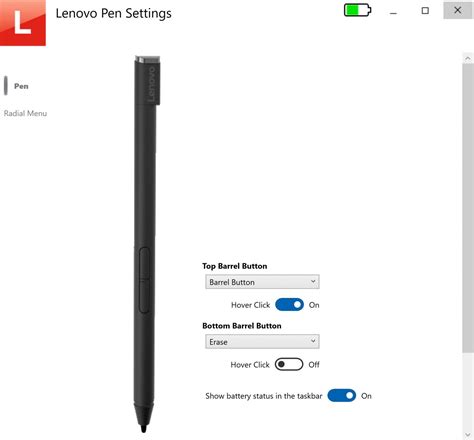Viewport: 474px width, 440px height.
Task: Click the arrow on Barrel Button combo box
Action: [313, 281]
